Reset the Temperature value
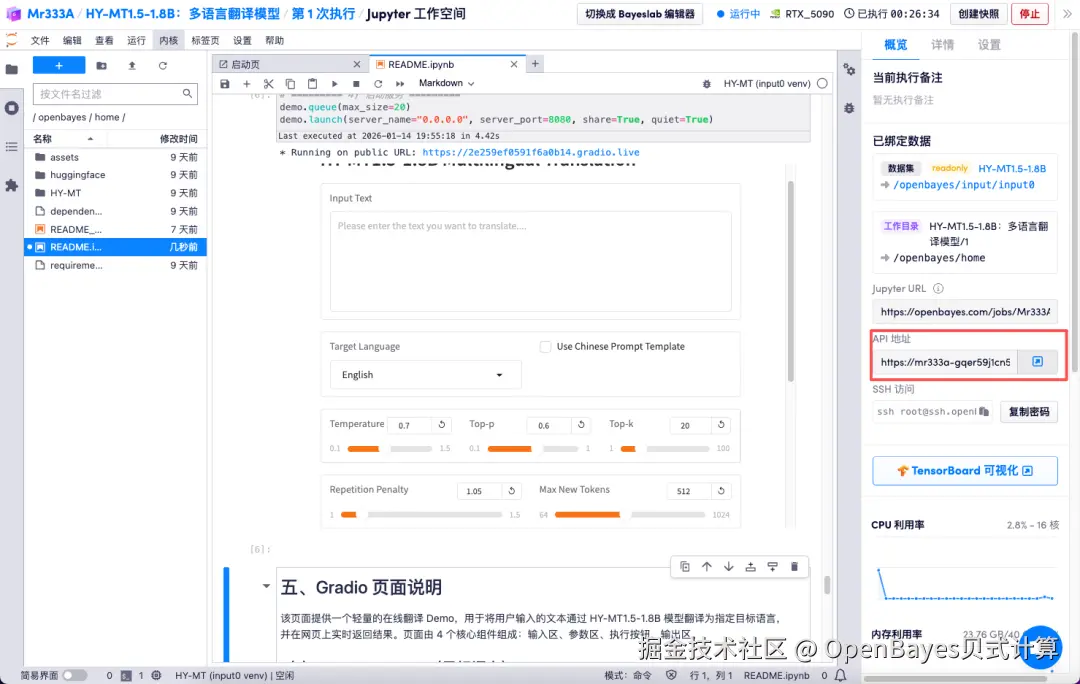This screenshot has height=684, width=1080. (x=442, y=425)
